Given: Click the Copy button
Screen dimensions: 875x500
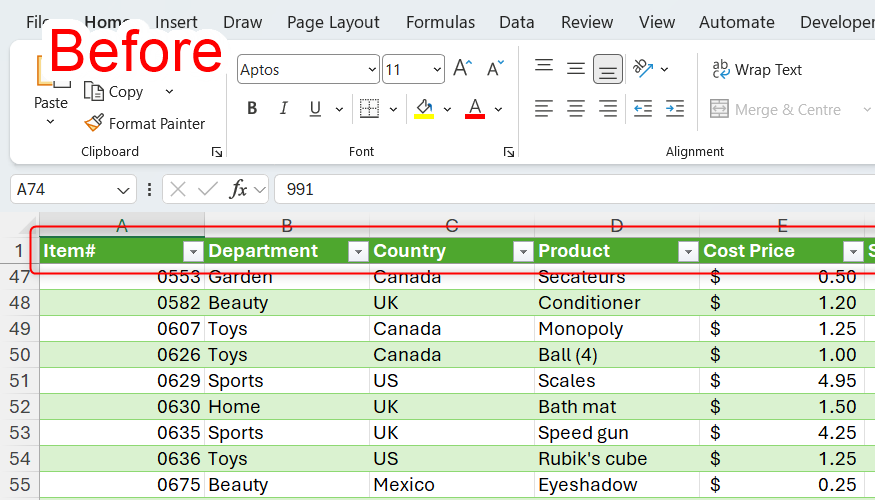Looking at the screenshot, I should 114,92.
